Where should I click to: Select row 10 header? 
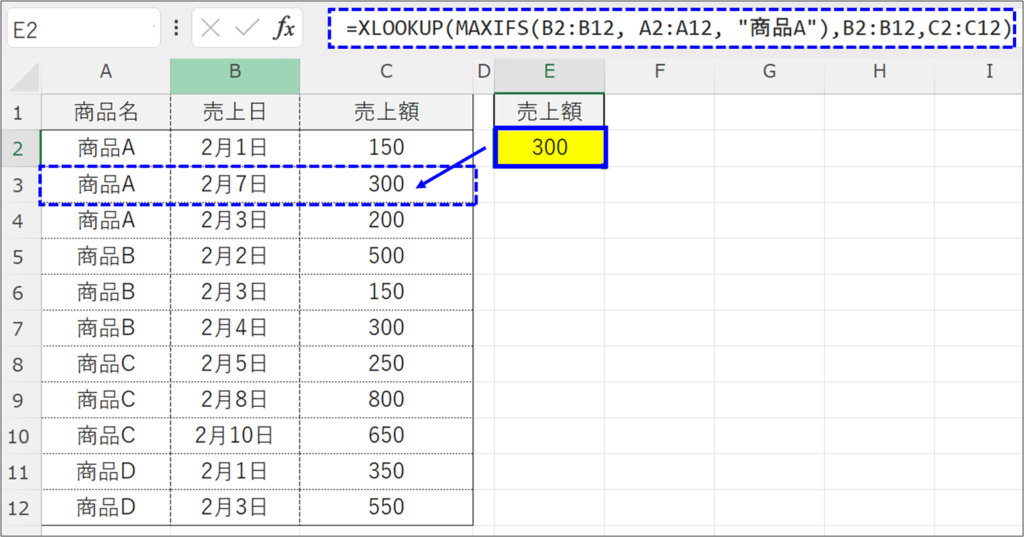pos(20,435)
